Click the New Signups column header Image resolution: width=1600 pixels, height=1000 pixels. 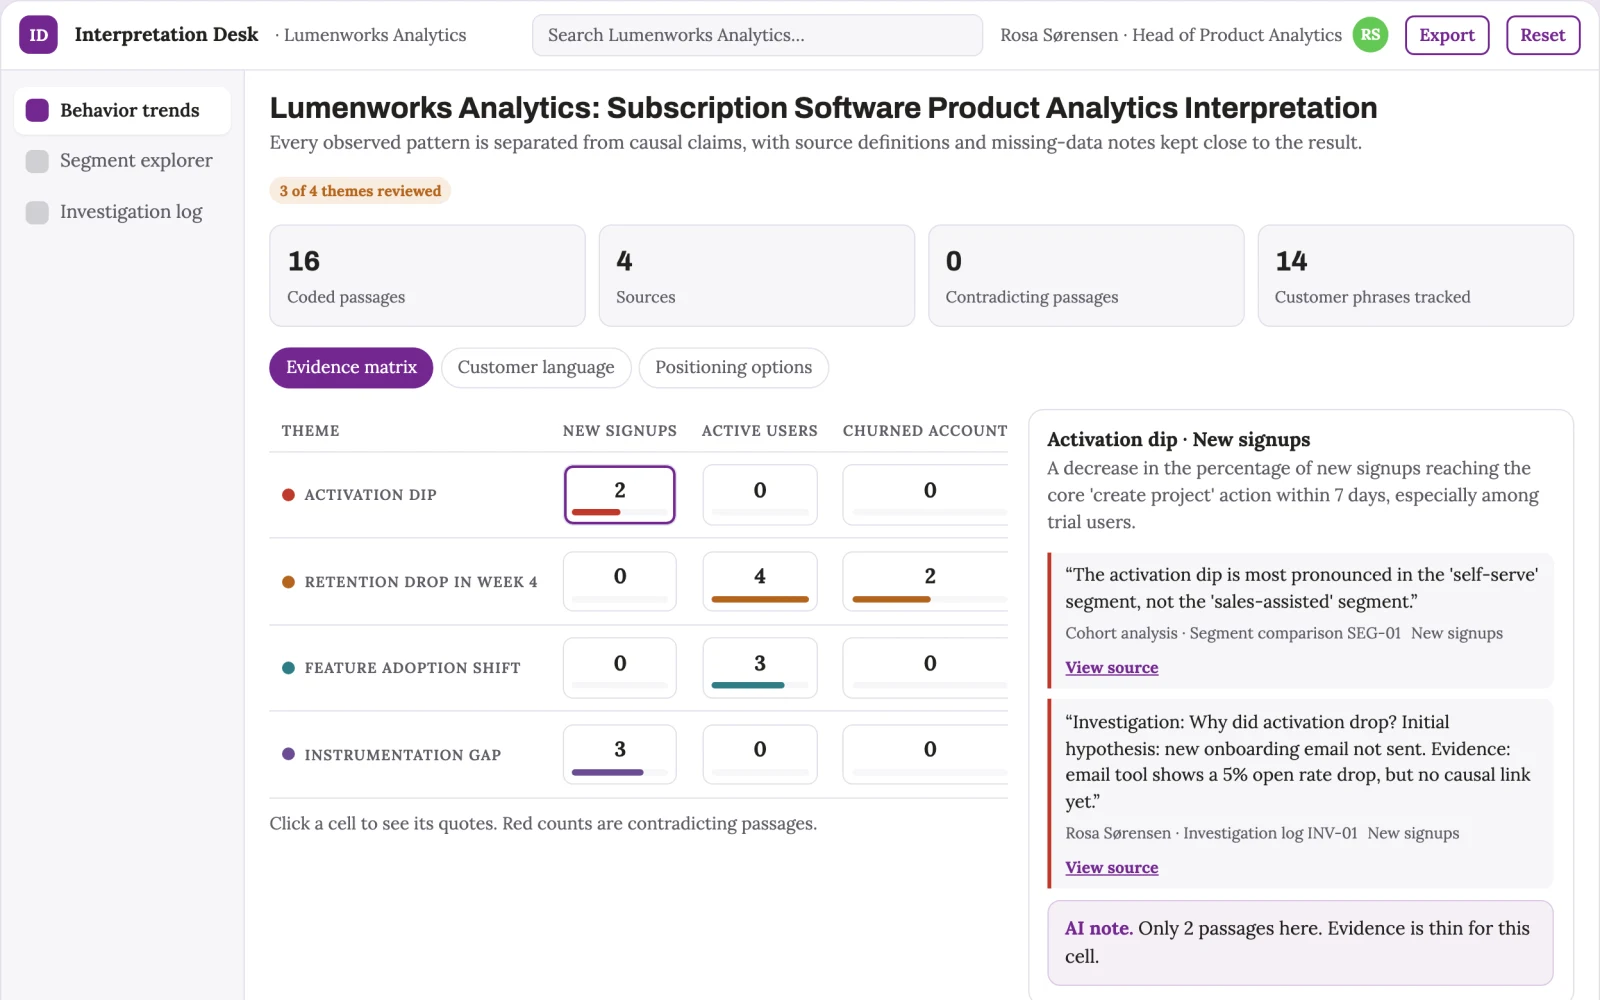coord(620,431)
